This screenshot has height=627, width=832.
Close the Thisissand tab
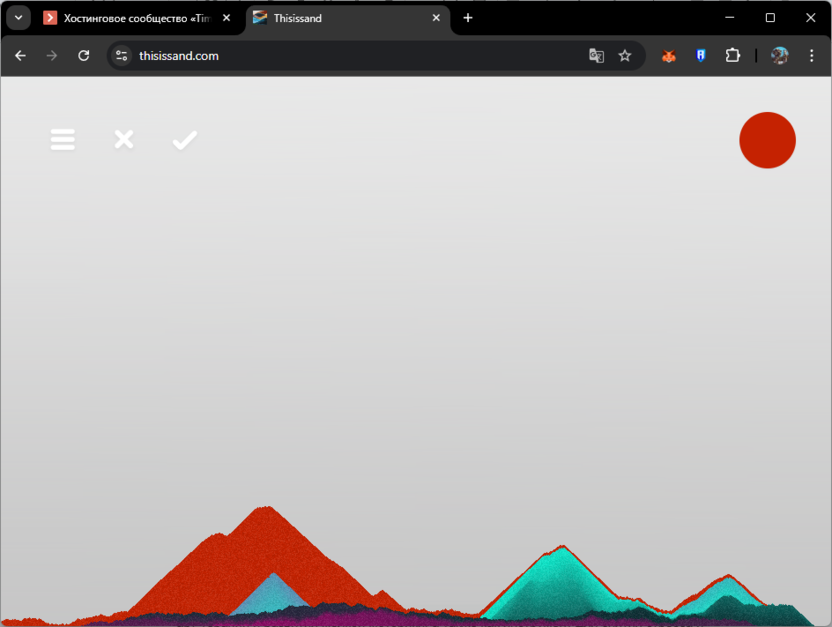tap(436, 18)
